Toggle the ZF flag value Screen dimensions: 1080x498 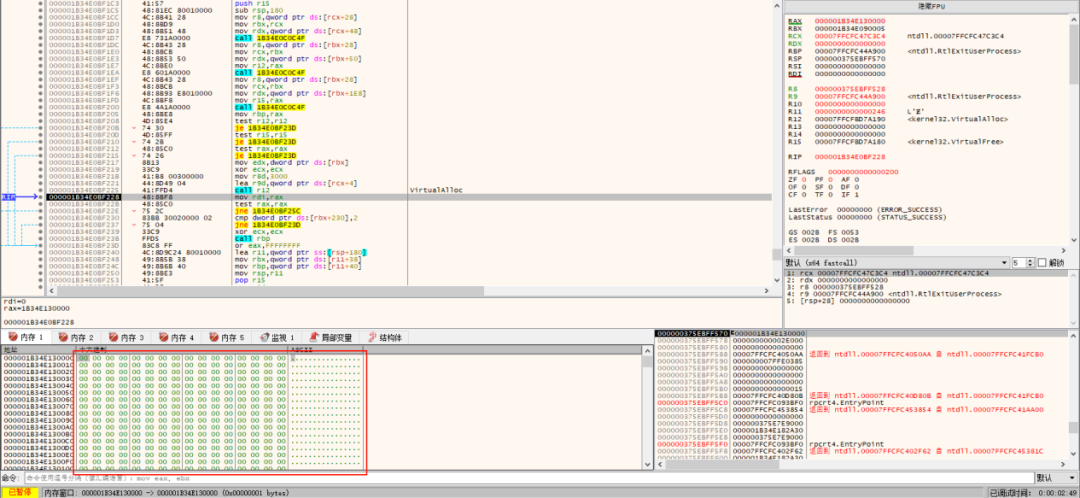[x=802, y=178]
